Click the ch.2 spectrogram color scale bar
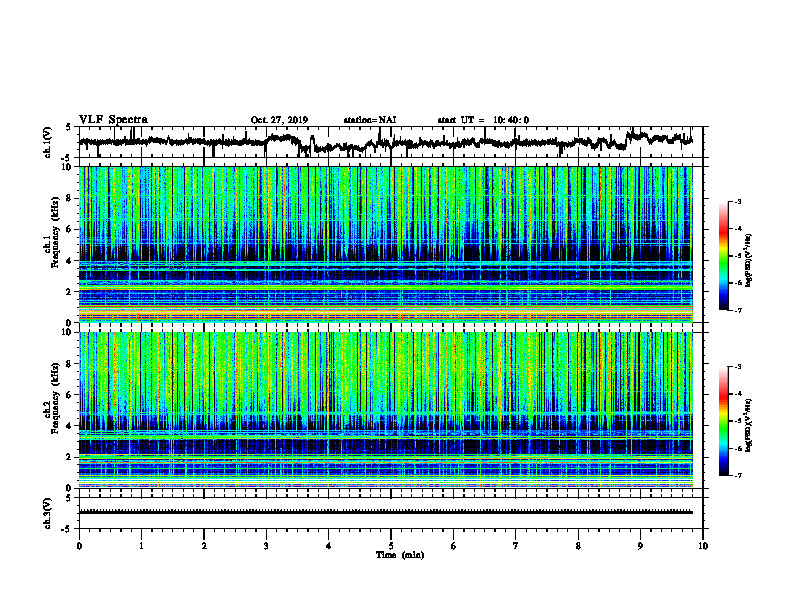 pos(723,421)
